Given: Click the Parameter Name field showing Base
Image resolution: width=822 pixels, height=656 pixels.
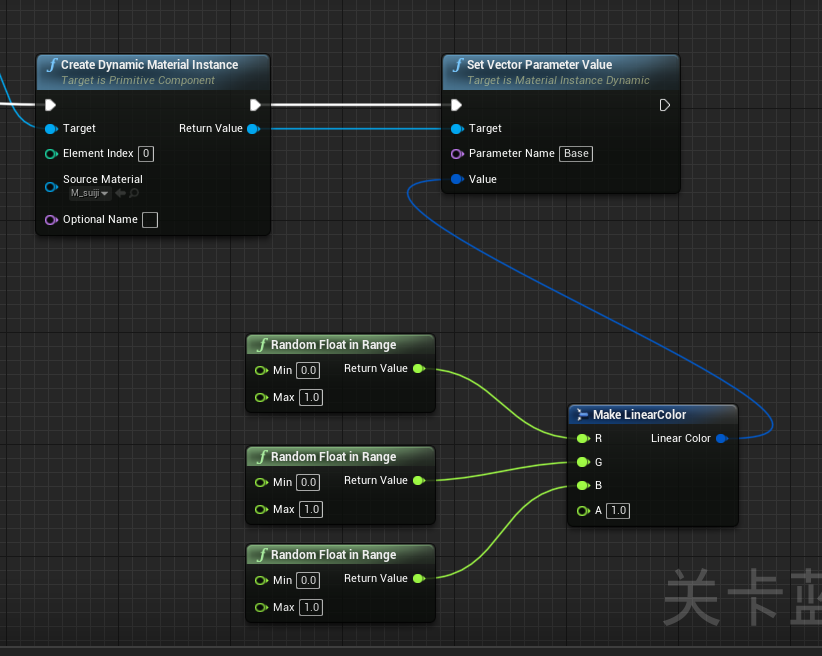Looking at the screenshot, I should [576, 153].
